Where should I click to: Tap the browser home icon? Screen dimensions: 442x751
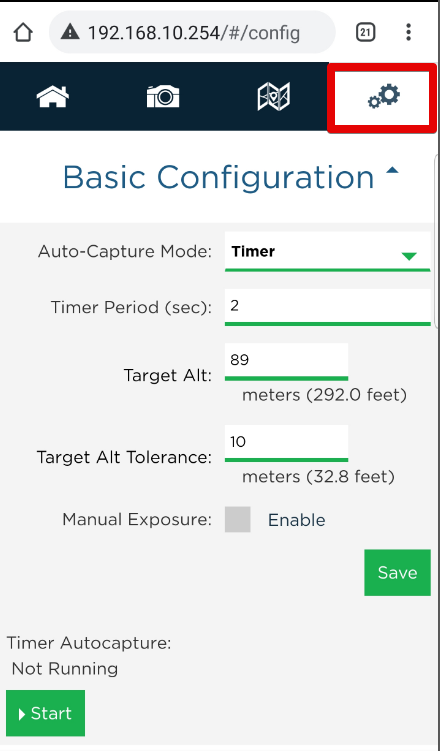pos(23,33)
